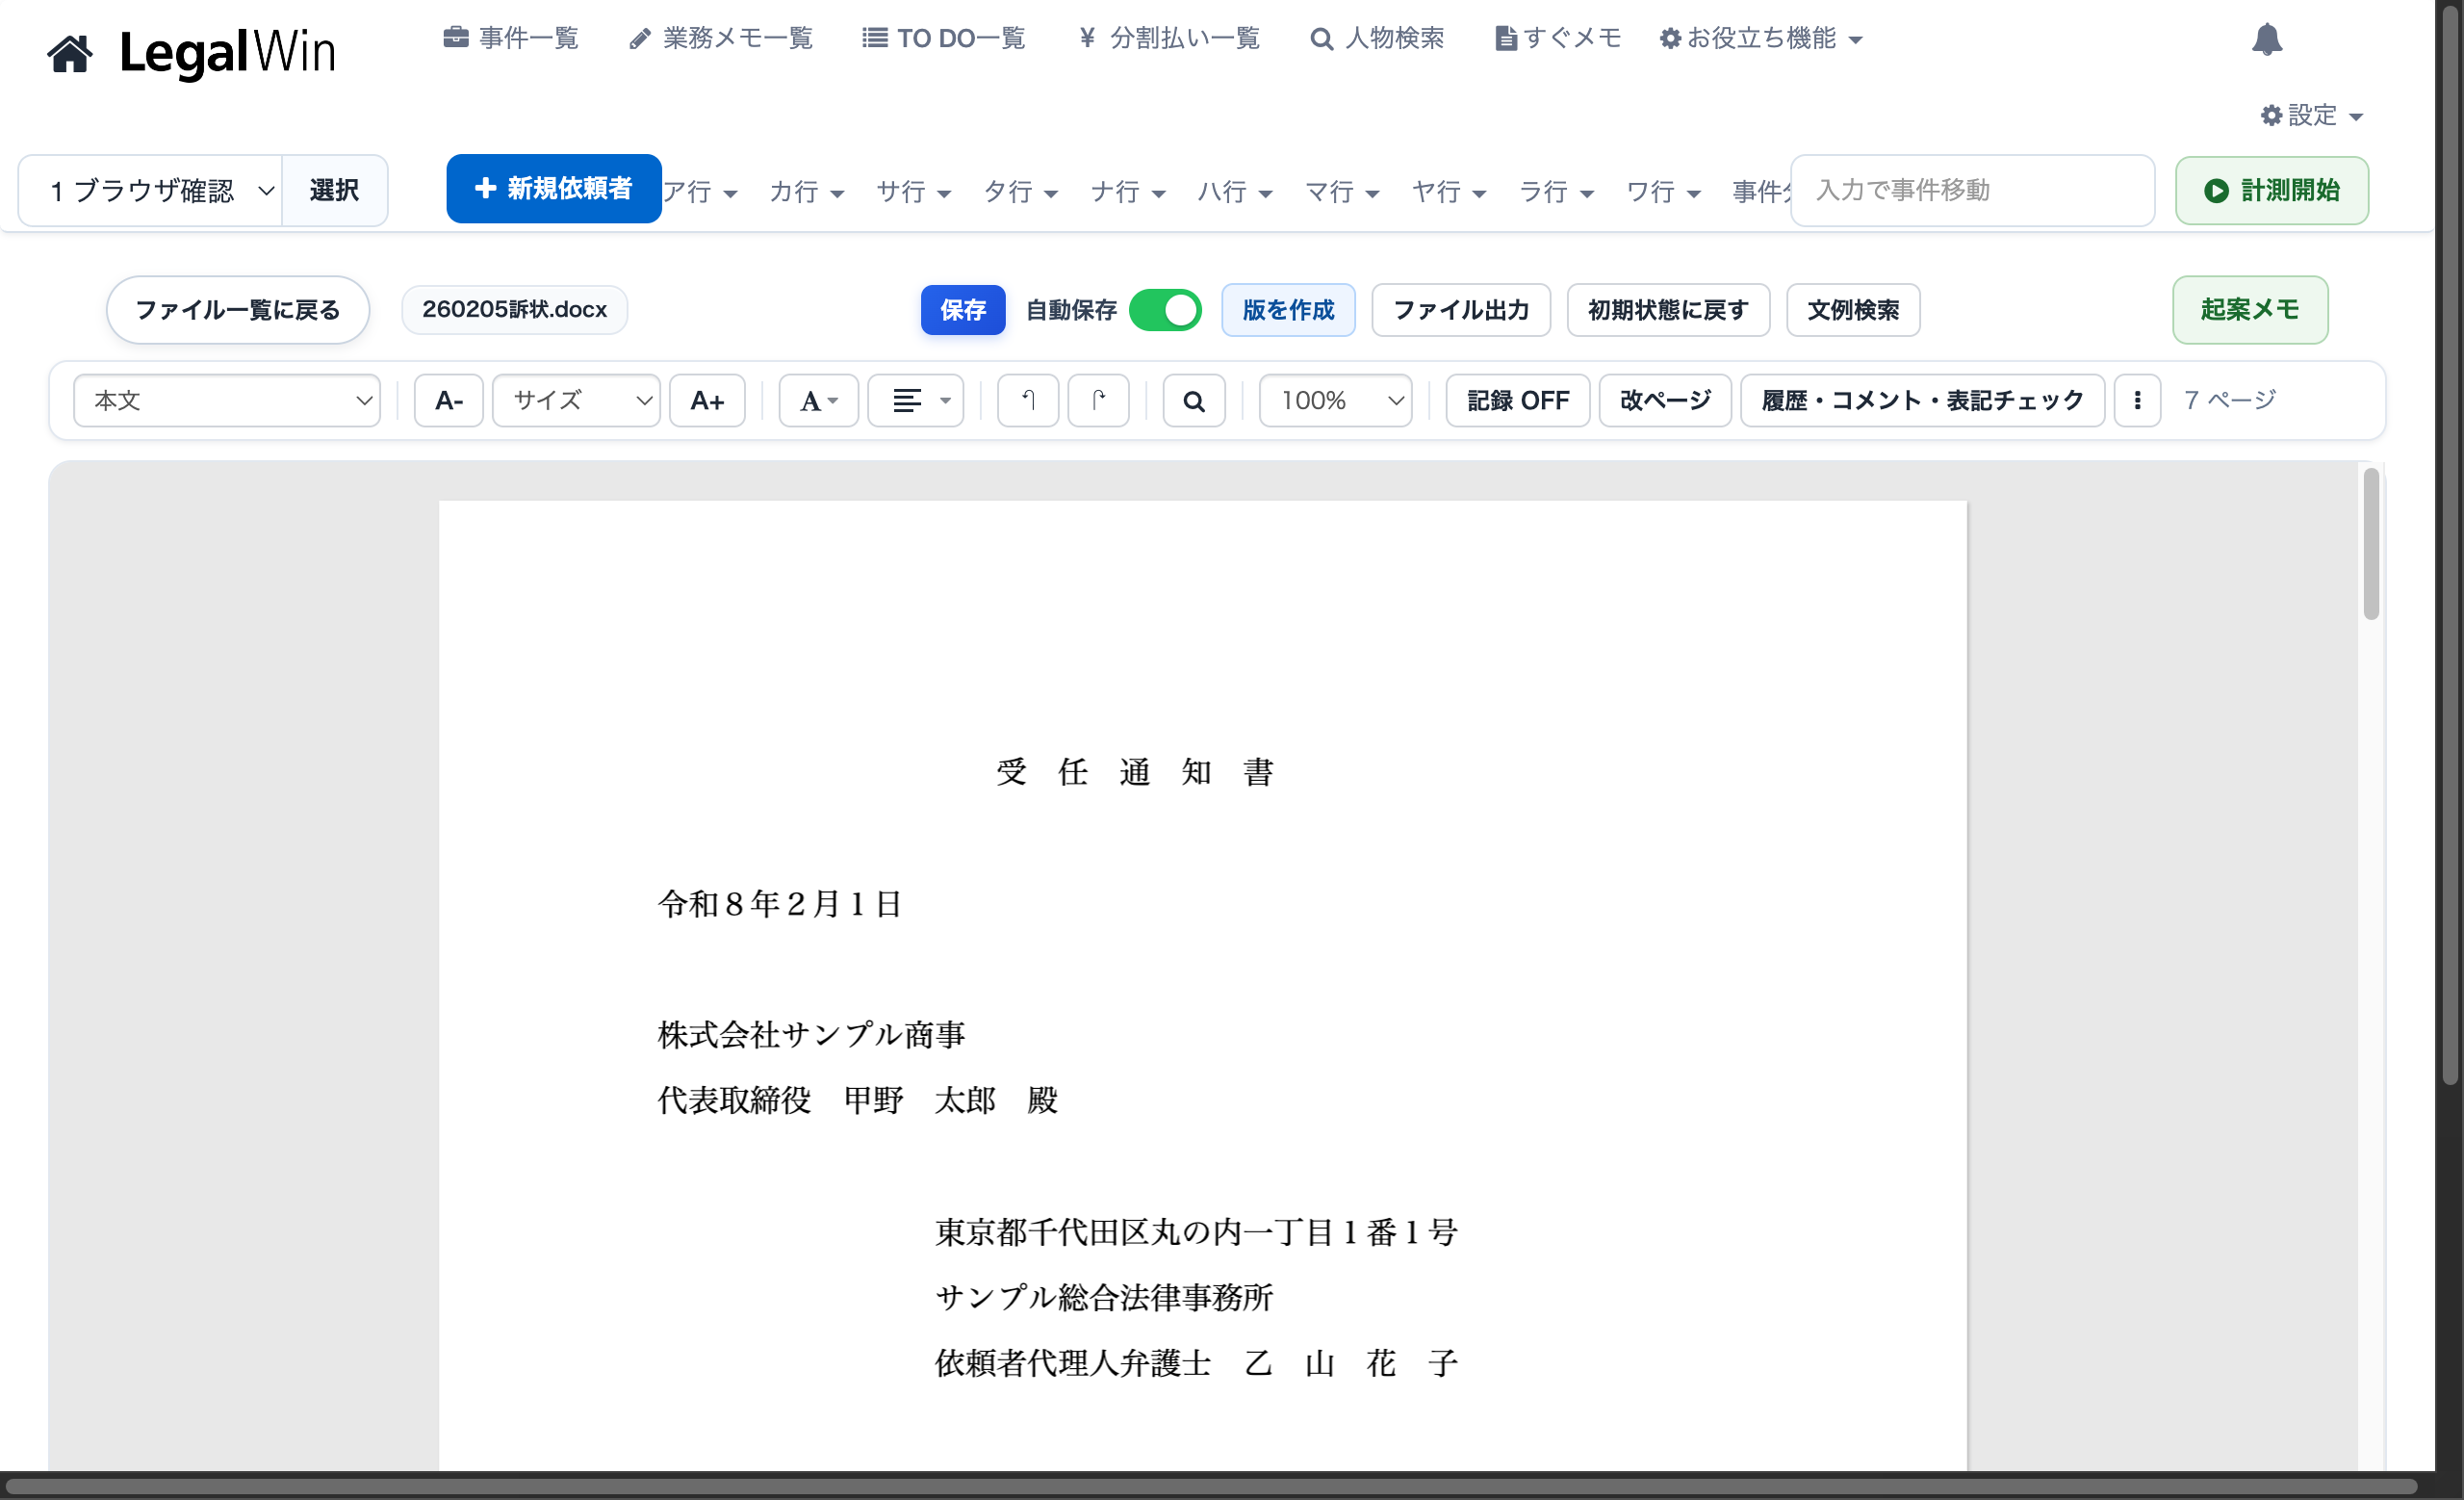
Task: Click the 入力で事件移動 input field
Action: point(1972,190)
